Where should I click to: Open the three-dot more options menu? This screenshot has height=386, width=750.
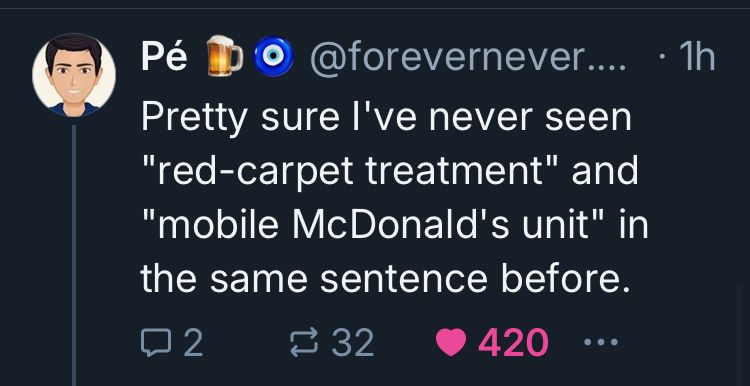(x=601, y=342)
